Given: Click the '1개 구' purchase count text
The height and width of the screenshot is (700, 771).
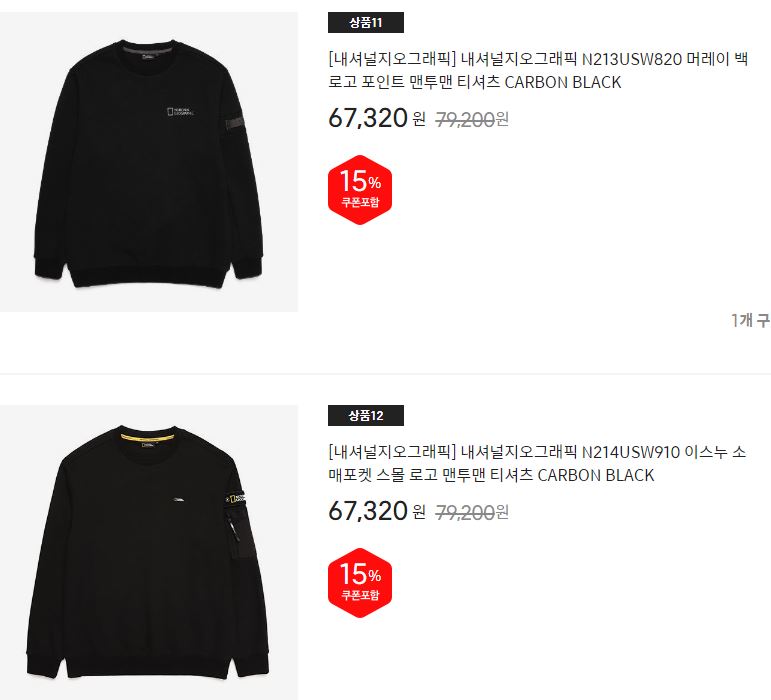Looking at the screenshot, I should coord(750,321).
